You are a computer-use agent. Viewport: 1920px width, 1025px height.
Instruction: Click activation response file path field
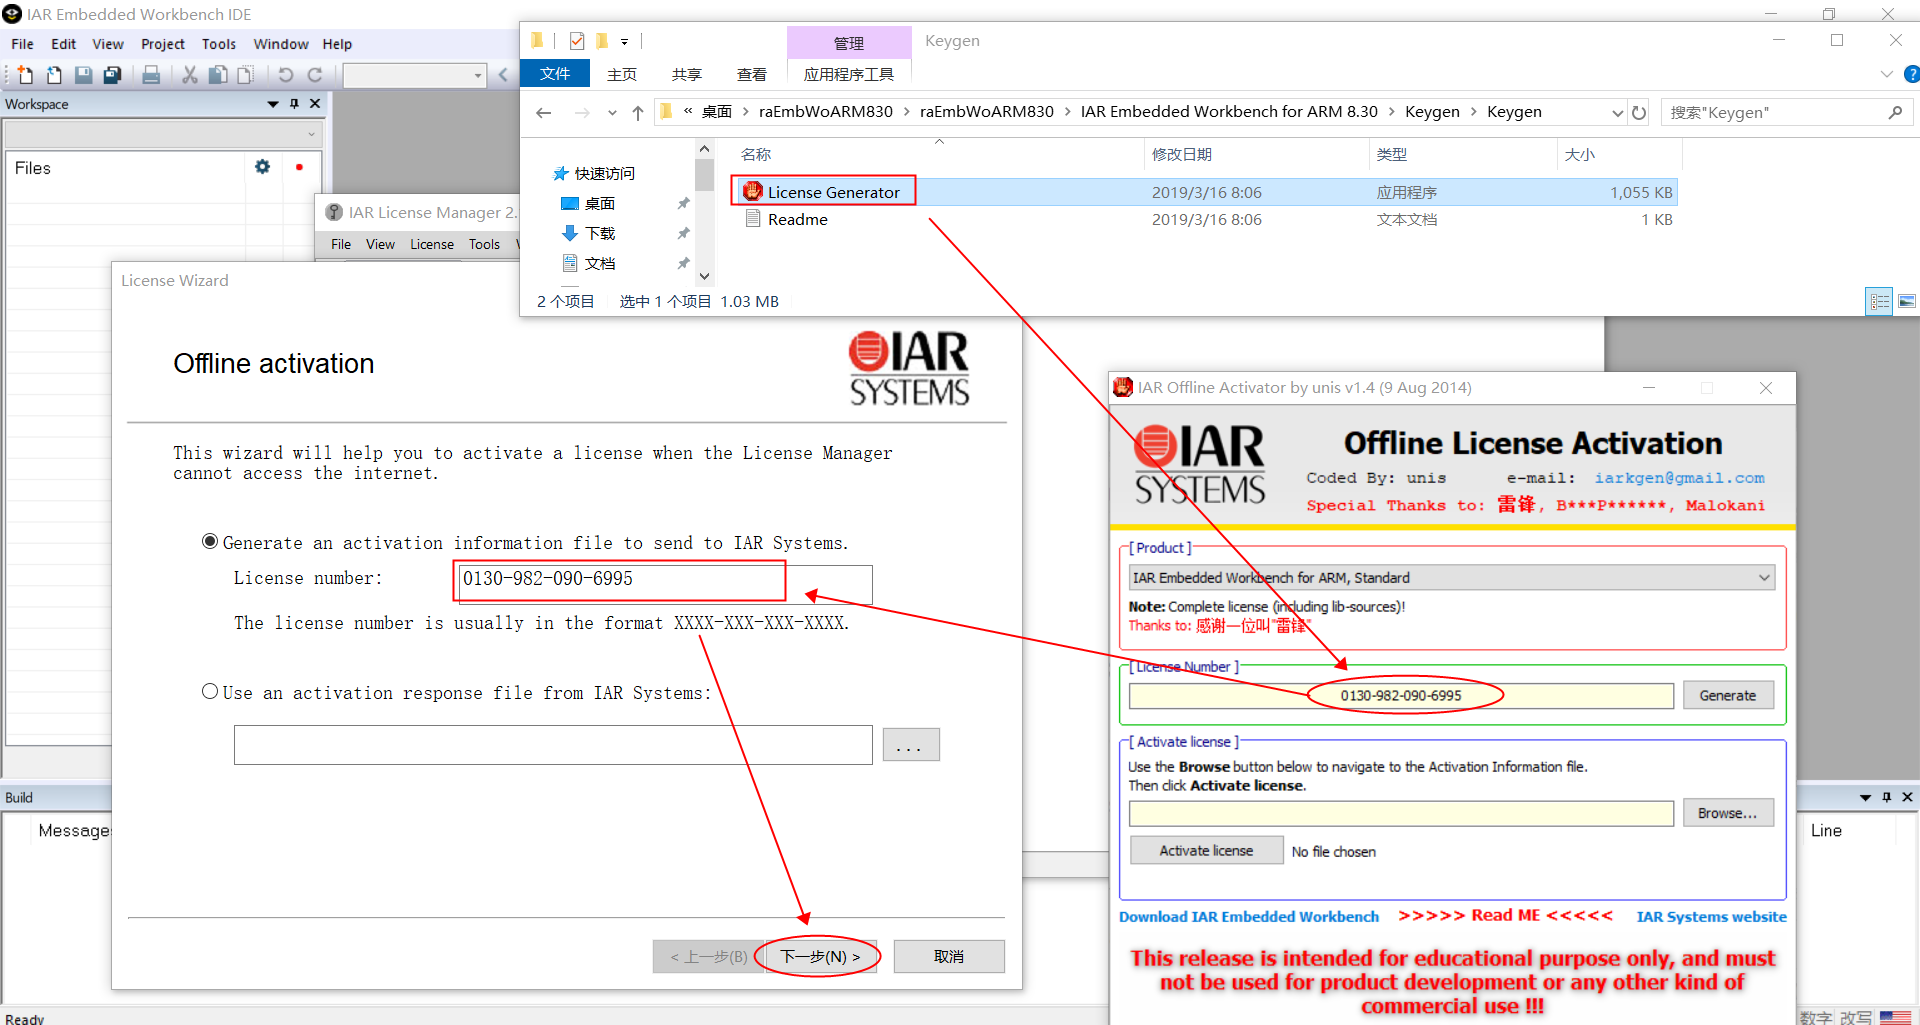[x=553, y=744]
